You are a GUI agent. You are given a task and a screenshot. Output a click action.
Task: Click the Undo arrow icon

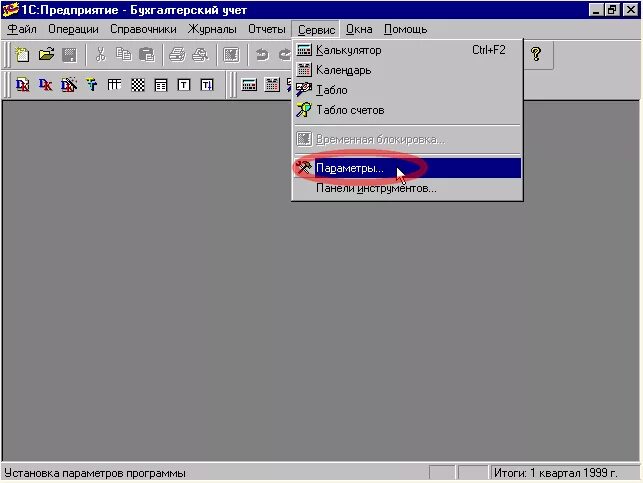tap(262, 54)
